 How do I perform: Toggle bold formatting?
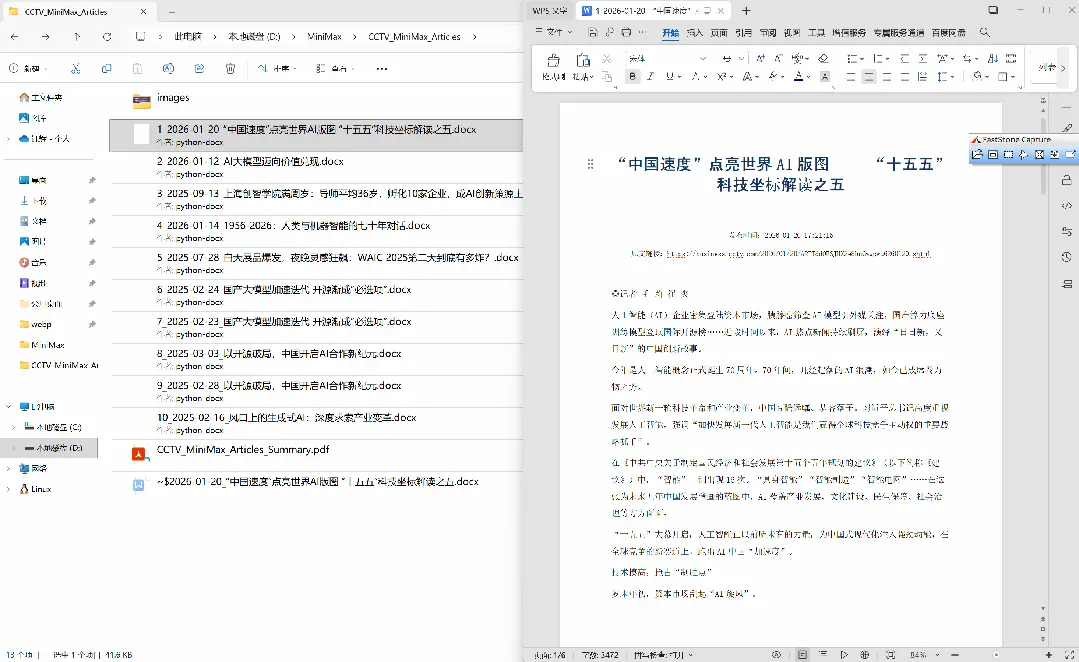632,76
